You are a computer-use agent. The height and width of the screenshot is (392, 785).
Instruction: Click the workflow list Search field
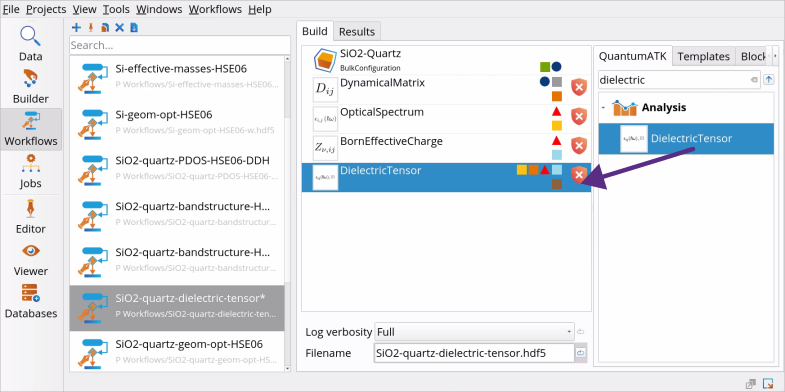[x=180, y=45]
